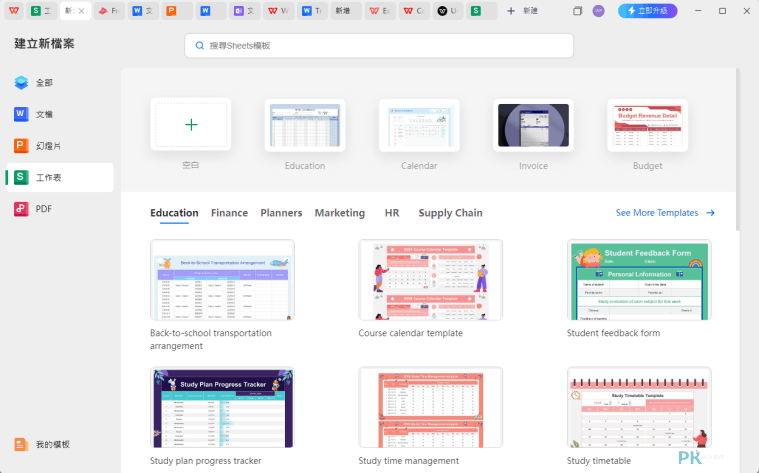Open the purple user avatar
The height and width of the screenshot is (473, 759).
point(599,11)
